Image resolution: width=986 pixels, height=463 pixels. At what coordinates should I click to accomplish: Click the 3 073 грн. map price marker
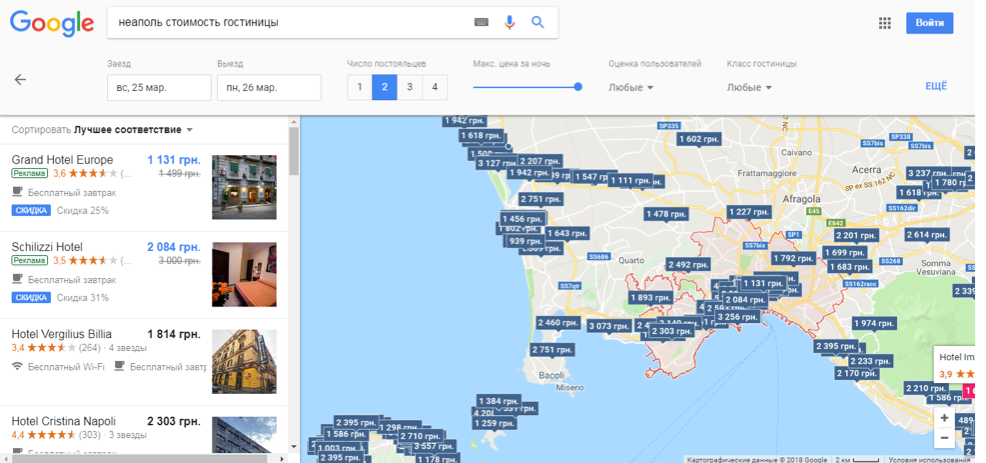[x=609, y=326]
